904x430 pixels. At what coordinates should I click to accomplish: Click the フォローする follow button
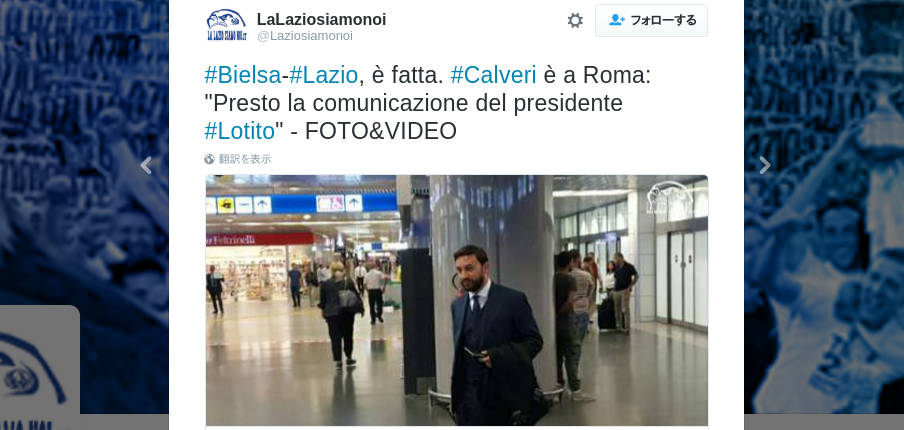tap(651, 21)
